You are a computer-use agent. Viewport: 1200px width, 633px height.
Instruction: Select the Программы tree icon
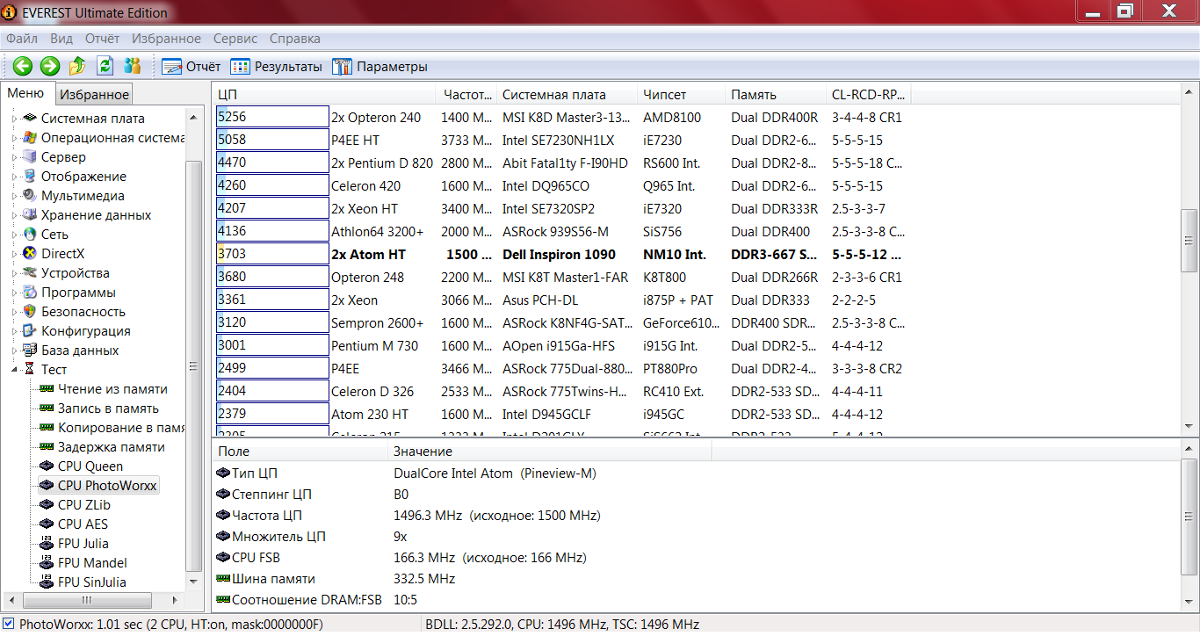[x=30, y=292]
